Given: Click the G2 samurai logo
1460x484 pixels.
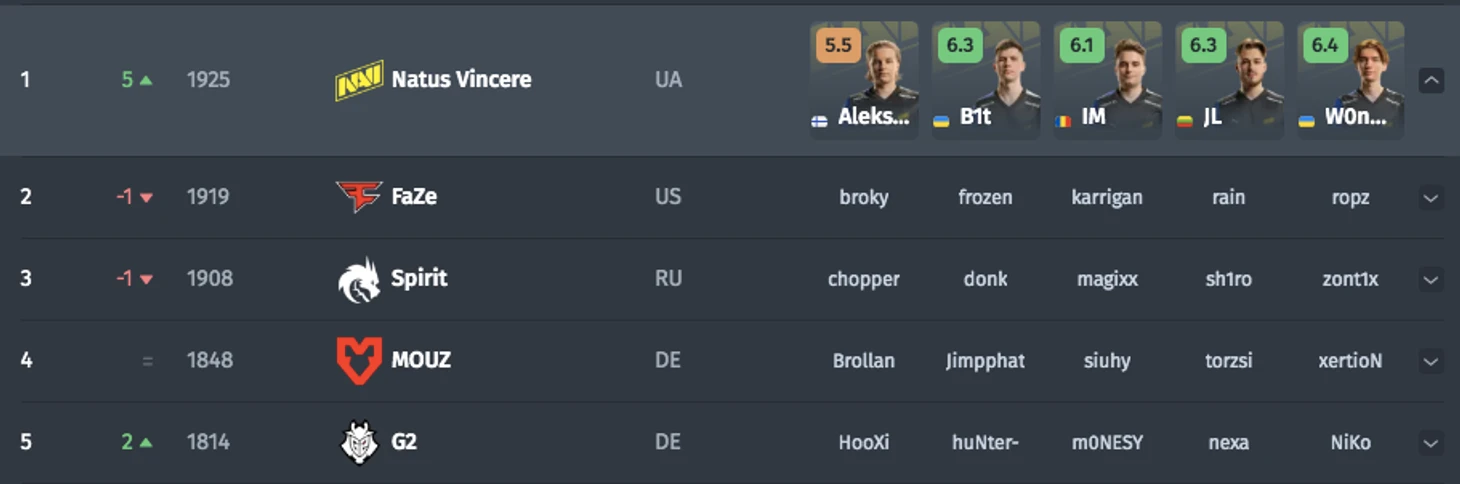Looking at the screenshot, I should (359, 442).
